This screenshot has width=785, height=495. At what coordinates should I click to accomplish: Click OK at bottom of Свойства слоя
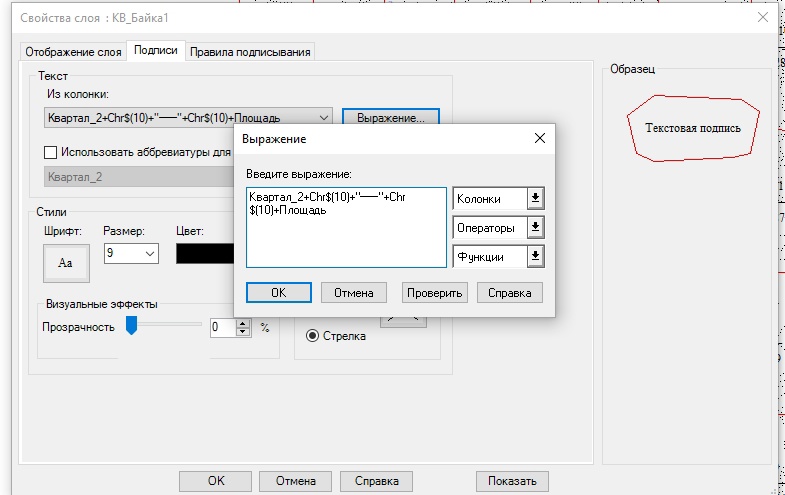(x=216, y=481)
